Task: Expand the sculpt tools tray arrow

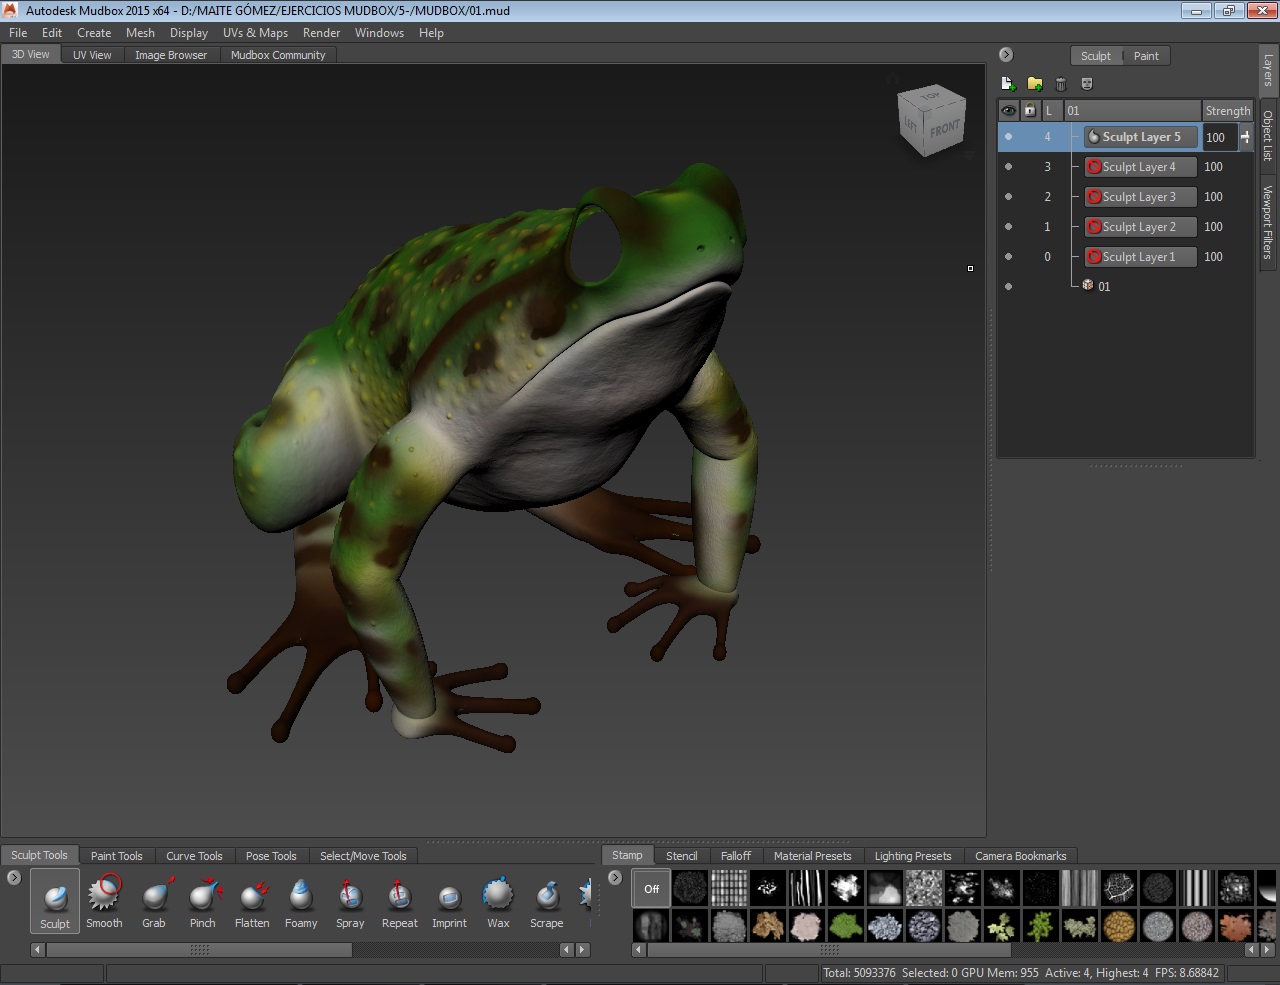Action: (x=13, y=878)
